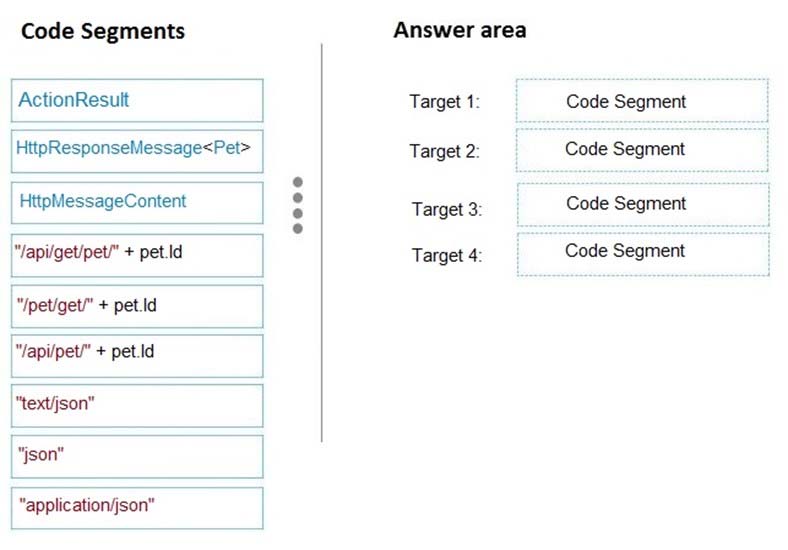788x550 pixels.
Task: Click the "/pet/get/" + pet.Id segment
Action: point(137,307)
